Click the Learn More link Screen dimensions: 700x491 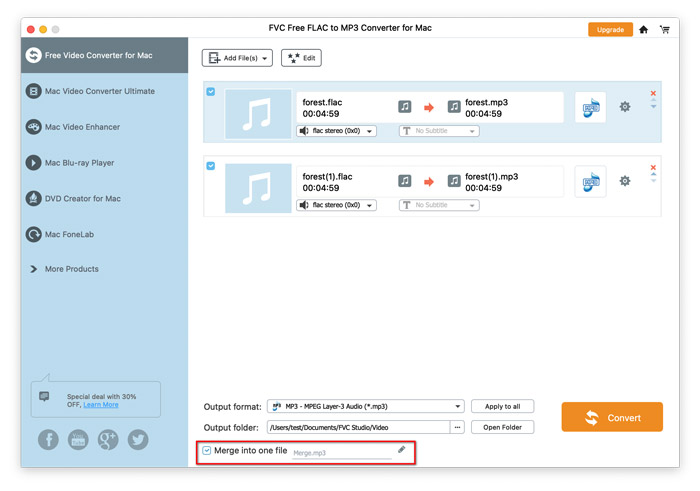(x=101, y=405)
